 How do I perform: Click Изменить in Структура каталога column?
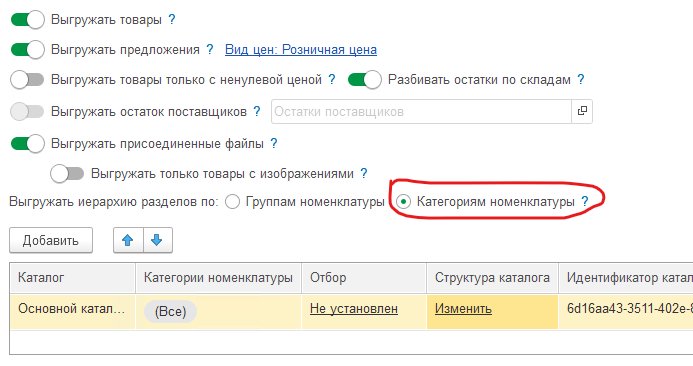(463, 309)
